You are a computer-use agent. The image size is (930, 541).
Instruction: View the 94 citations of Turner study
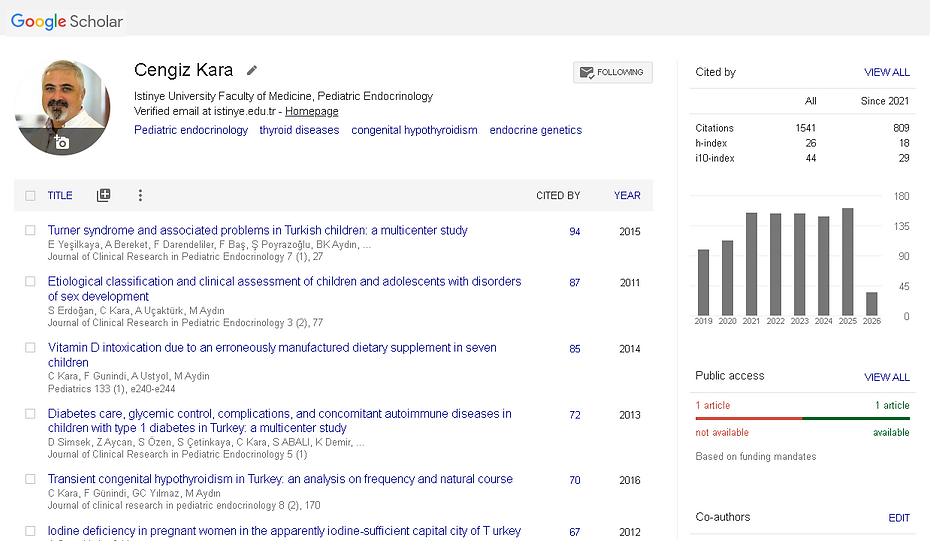(575, 231)
